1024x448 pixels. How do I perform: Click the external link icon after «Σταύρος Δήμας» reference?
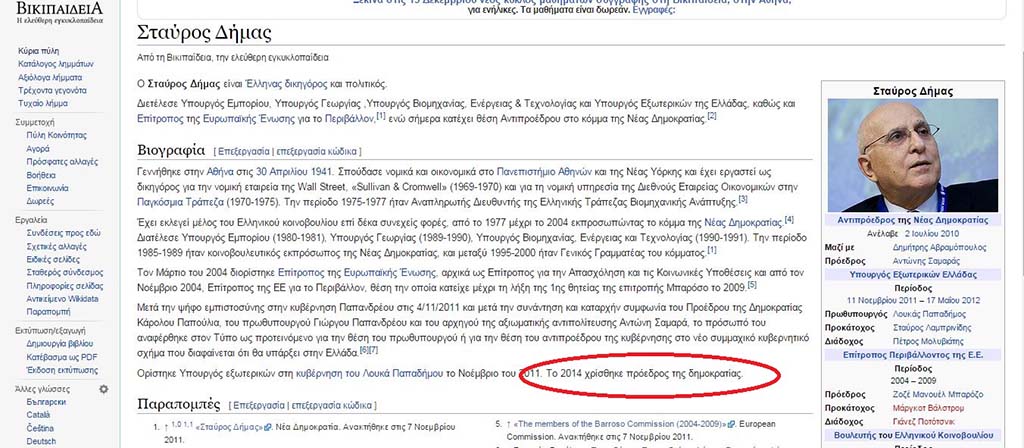coord(268,427)
